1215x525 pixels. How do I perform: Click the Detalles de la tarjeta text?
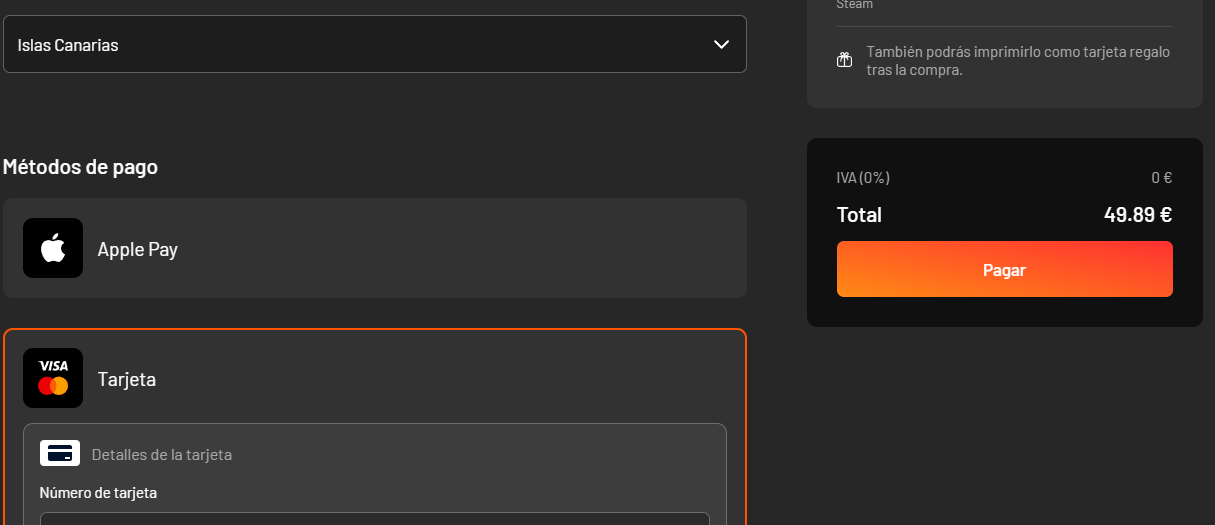(x=162, y=454)
